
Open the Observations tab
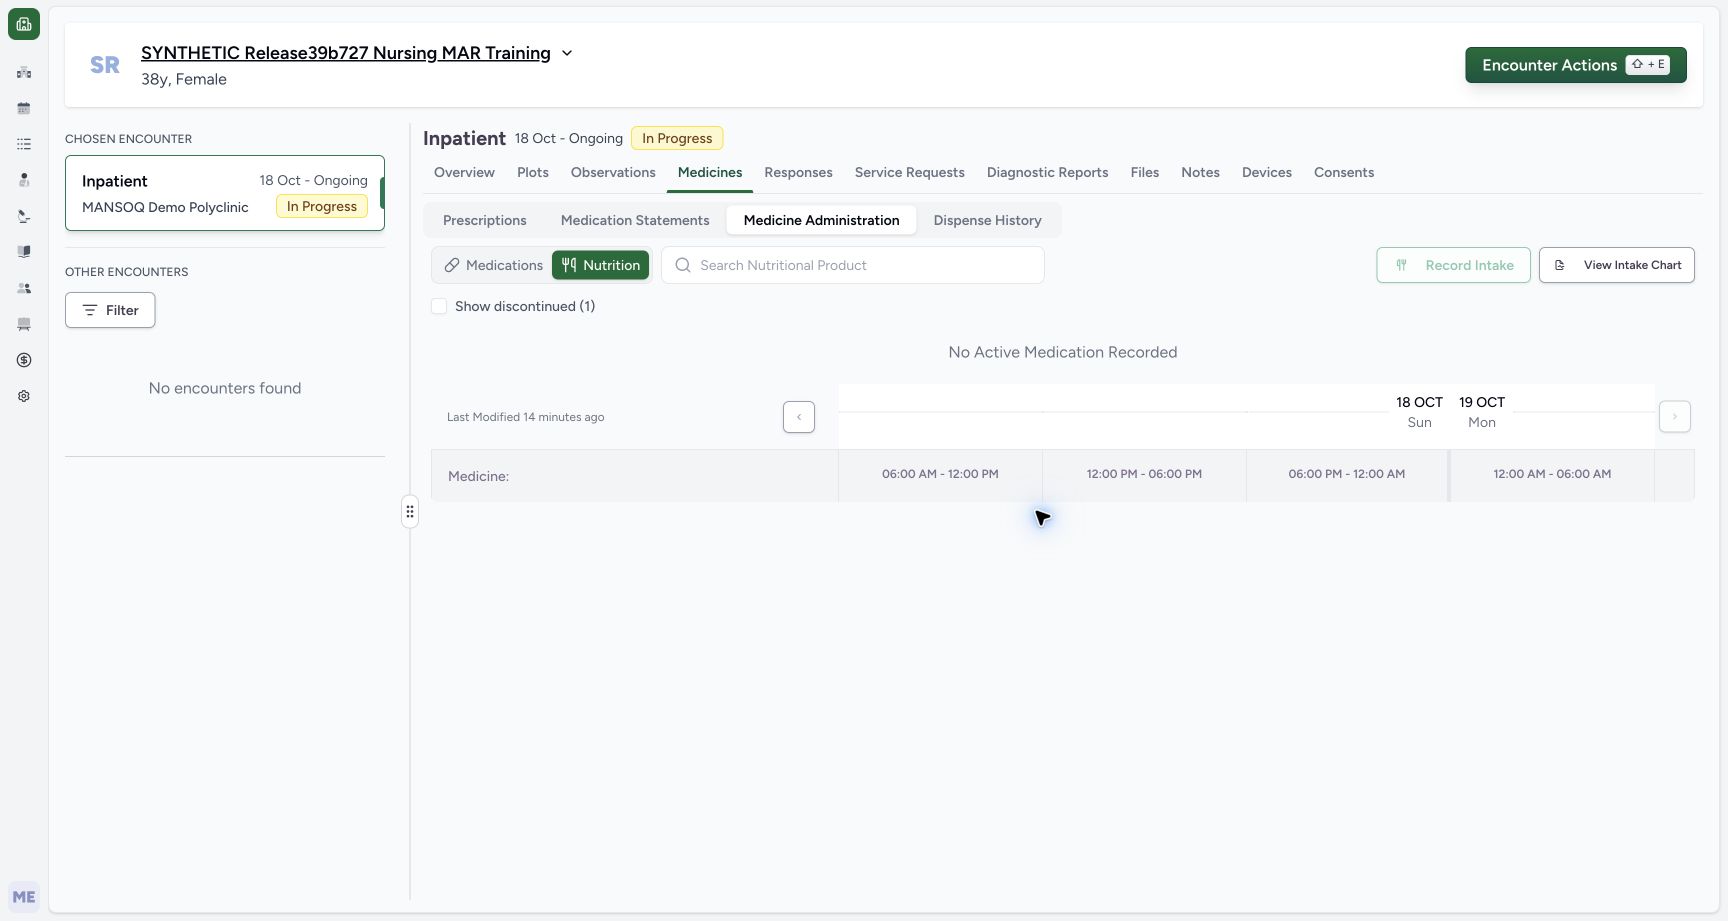pos(613,172)
